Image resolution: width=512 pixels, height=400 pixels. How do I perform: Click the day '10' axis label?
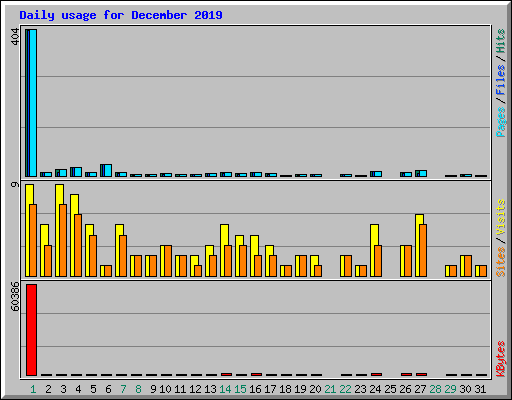pos(165,389)
